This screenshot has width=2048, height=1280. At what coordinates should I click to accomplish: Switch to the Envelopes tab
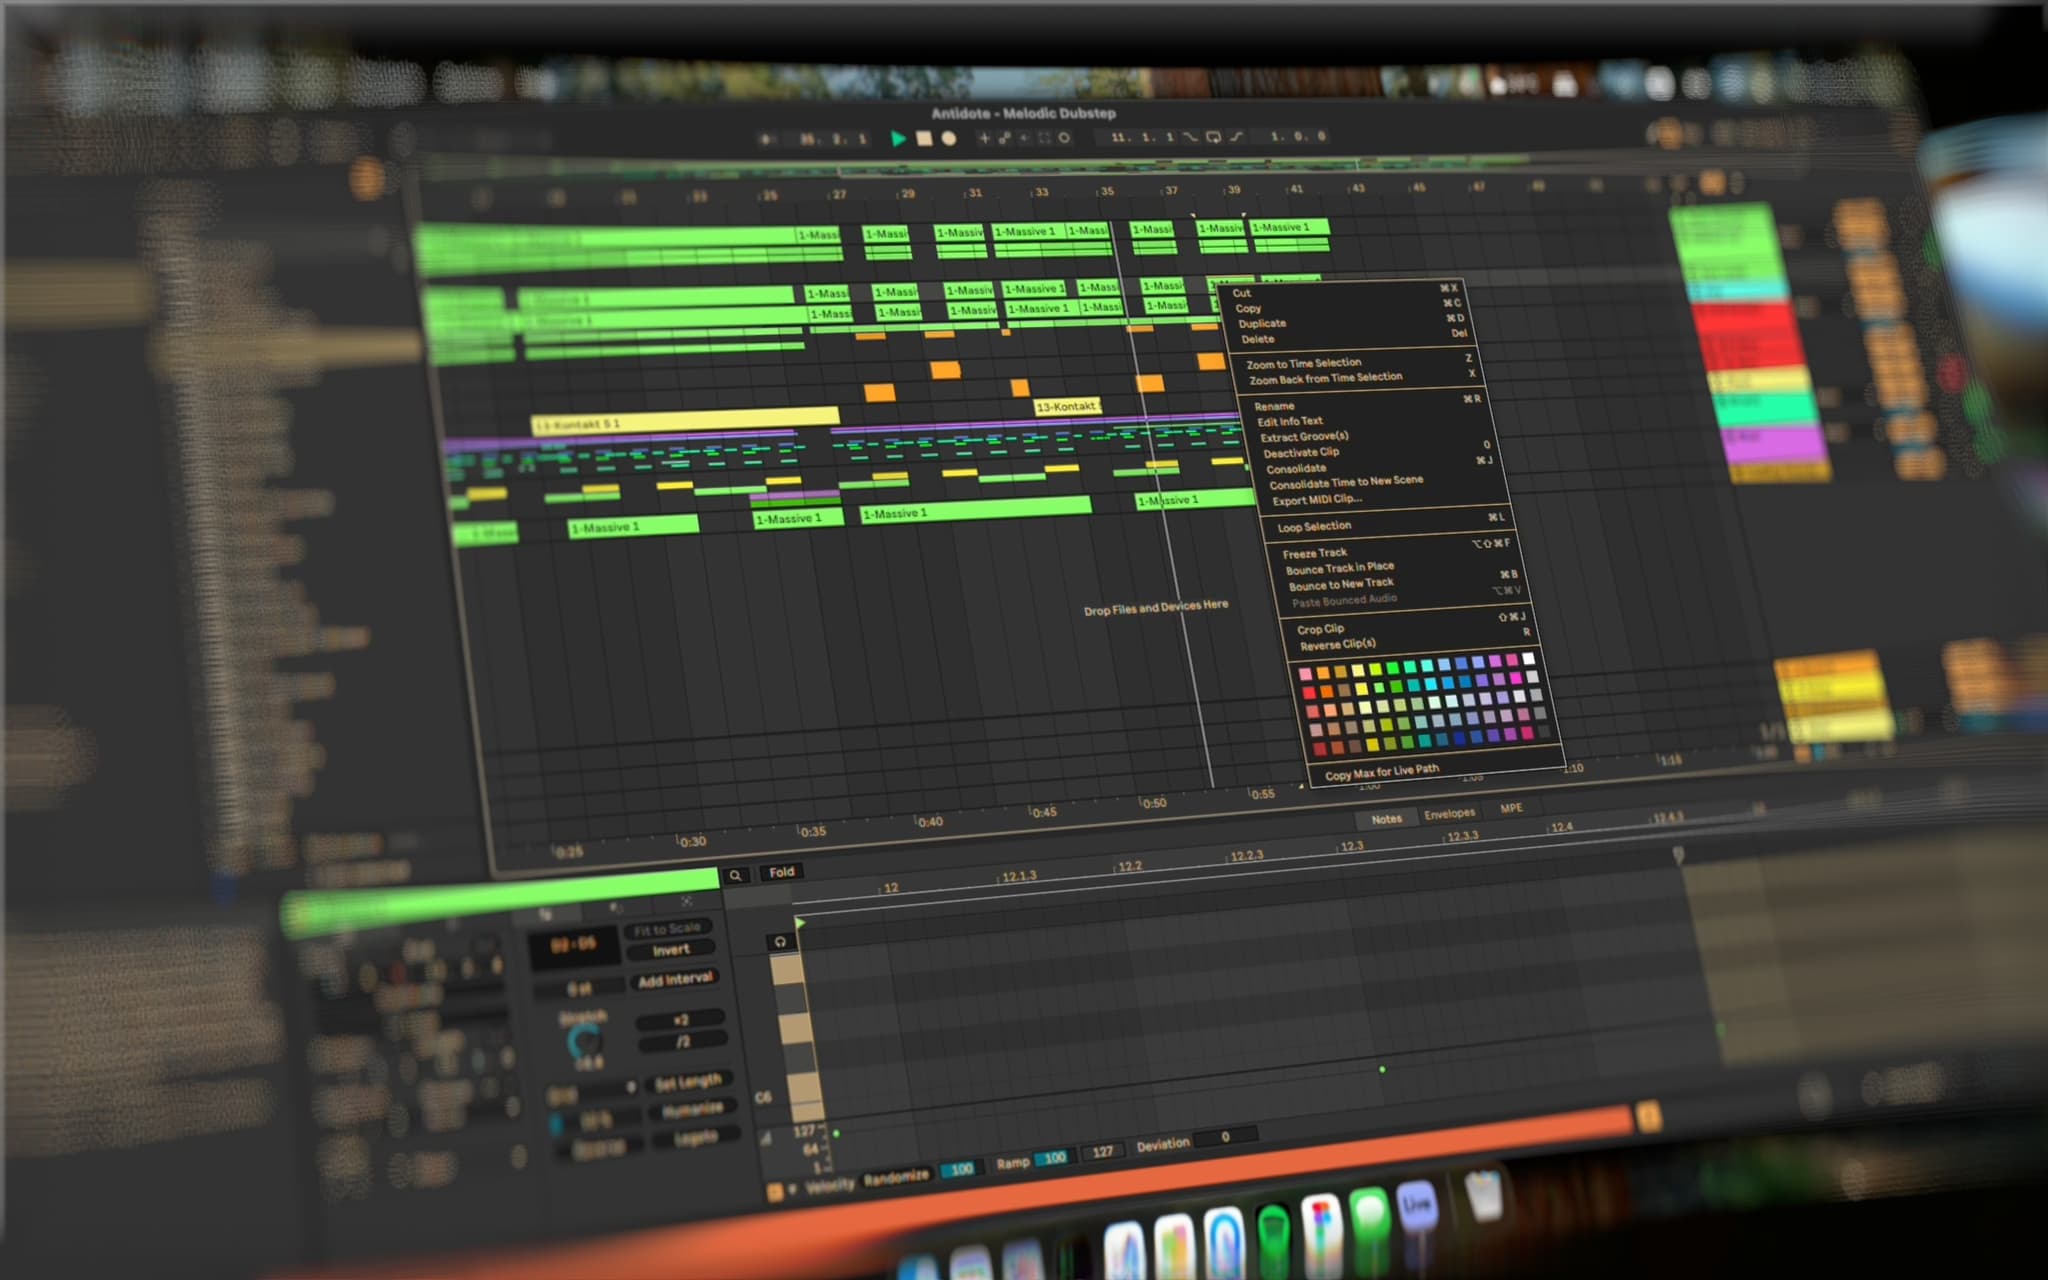1449,813
